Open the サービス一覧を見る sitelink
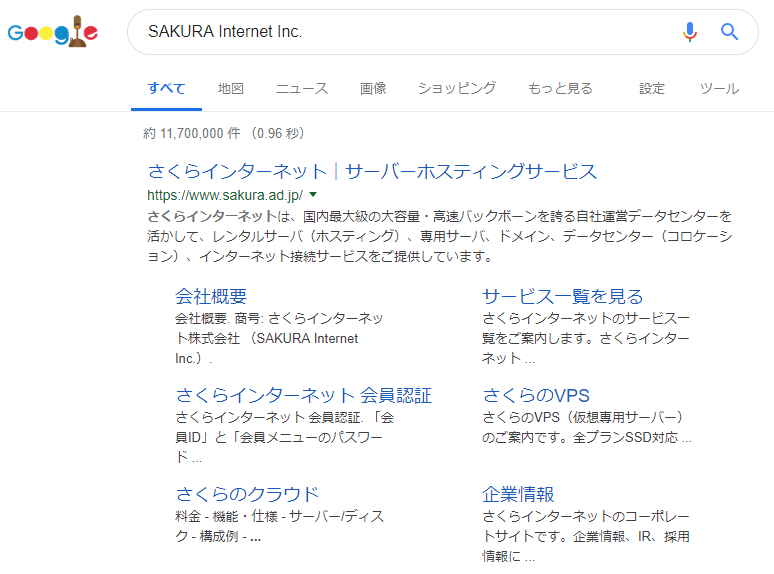This screenshot has width=774, height=574. (x=563, y=296)
